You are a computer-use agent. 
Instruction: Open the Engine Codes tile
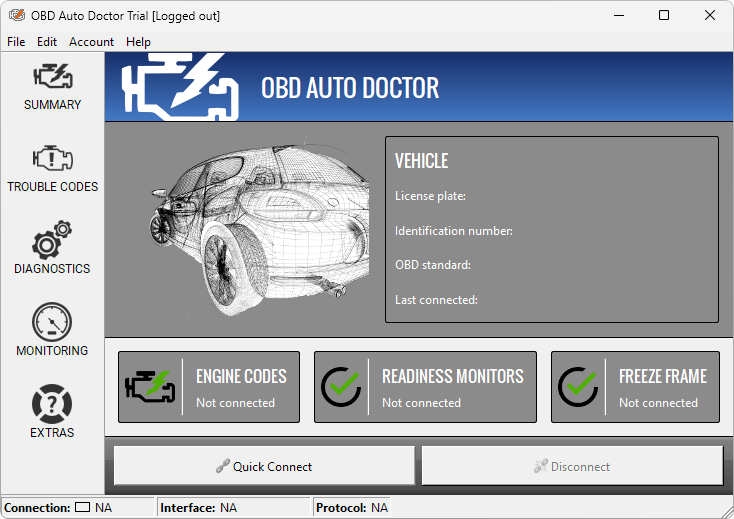(209, 387)
